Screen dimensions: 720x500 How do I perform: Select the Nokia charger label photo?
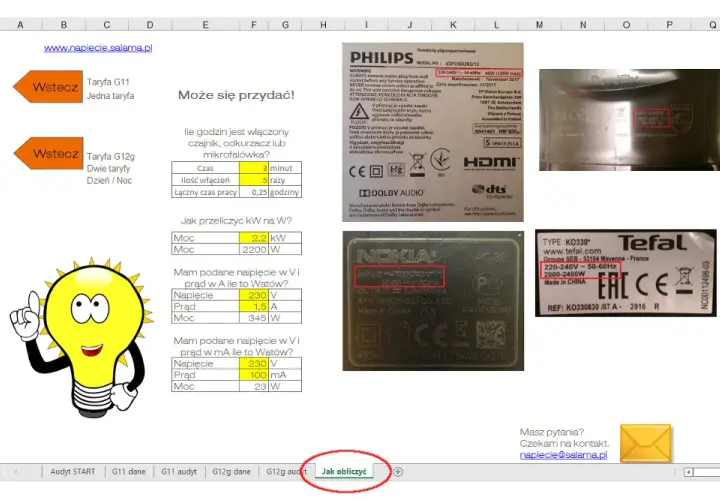coord(433,301)
